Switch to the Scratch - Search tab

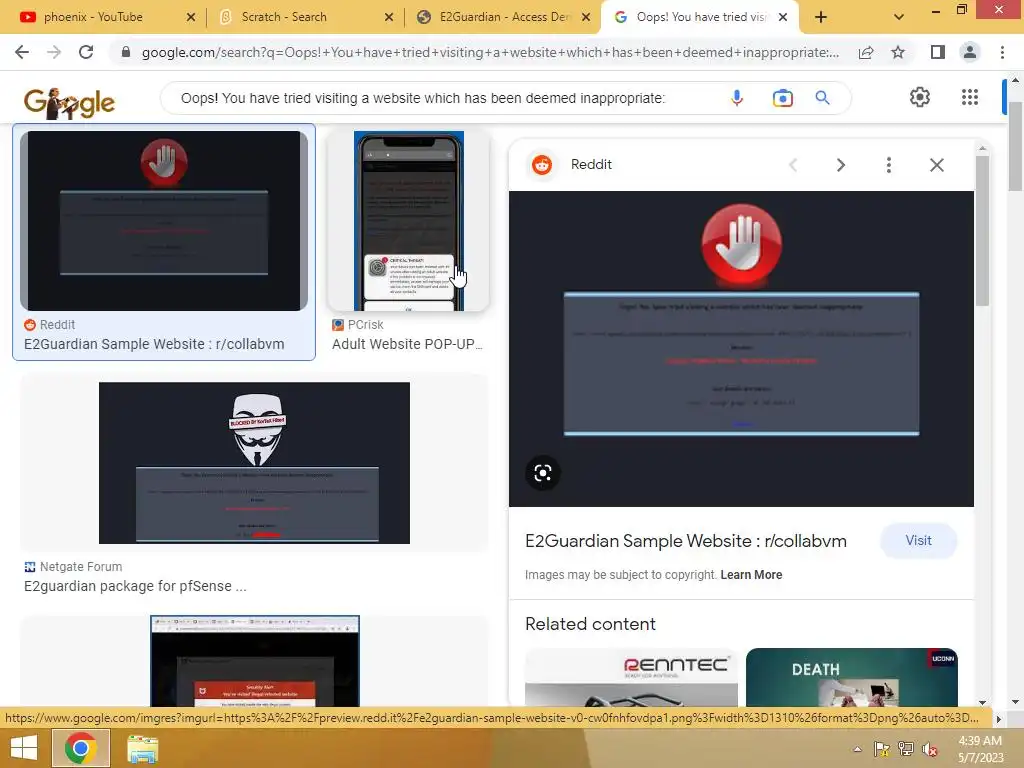(x=284, y=17)
